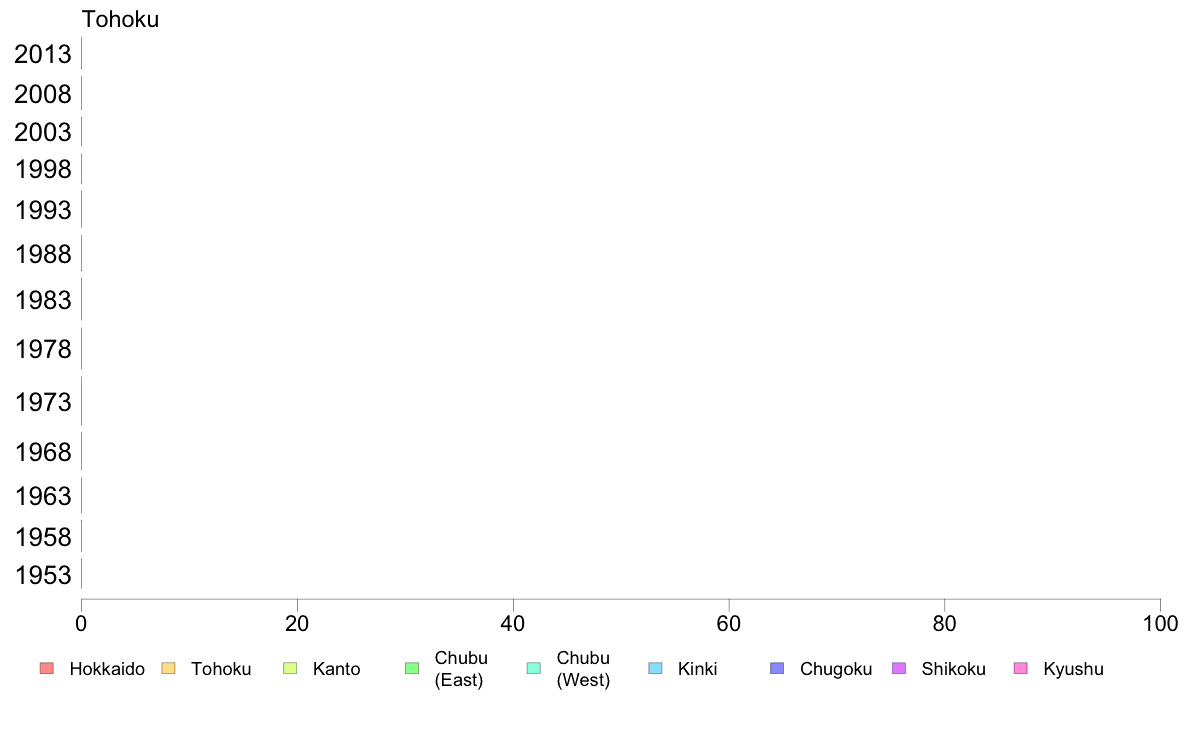
Task: Toggle the Shikoku legend label text
Action: [953, 669]
